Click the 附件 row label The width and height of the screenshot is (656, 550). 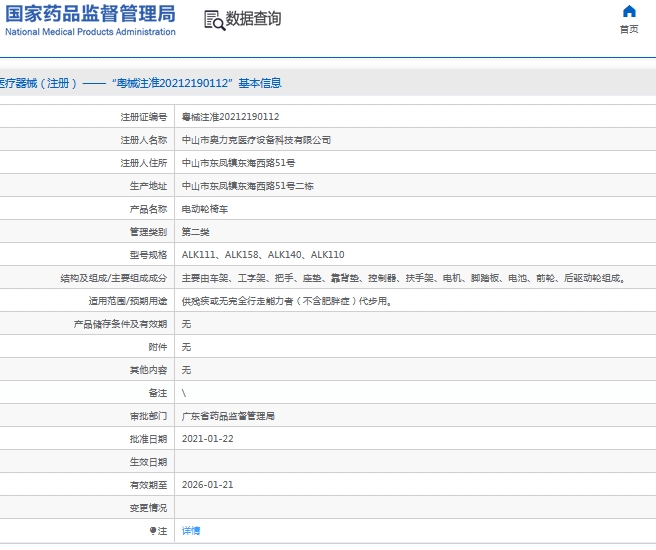pos(158,347)
